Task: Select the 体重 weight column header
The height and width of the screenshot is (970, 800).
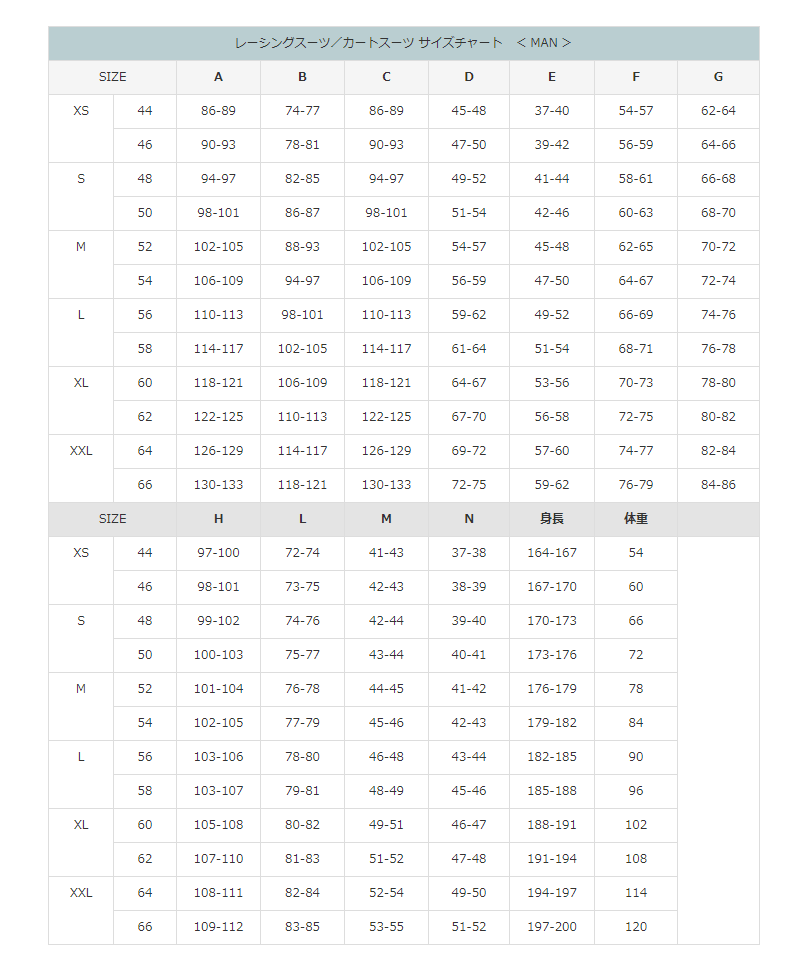Action: (636, 519)
